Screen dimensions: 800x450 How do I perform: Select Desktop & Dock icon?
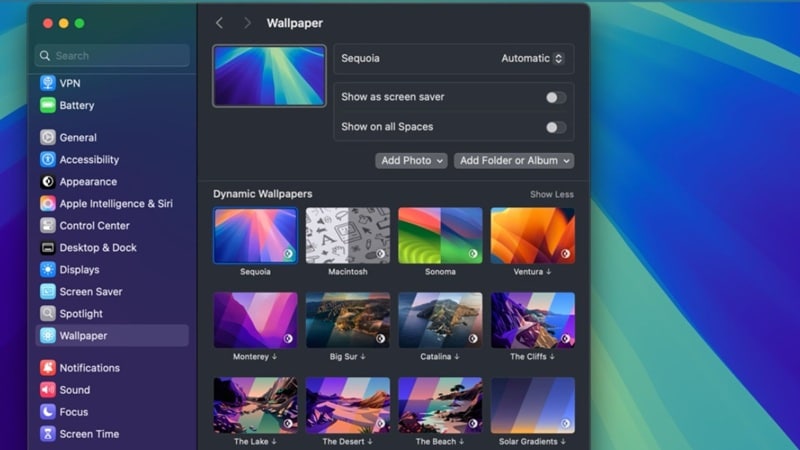pos(47,247)
